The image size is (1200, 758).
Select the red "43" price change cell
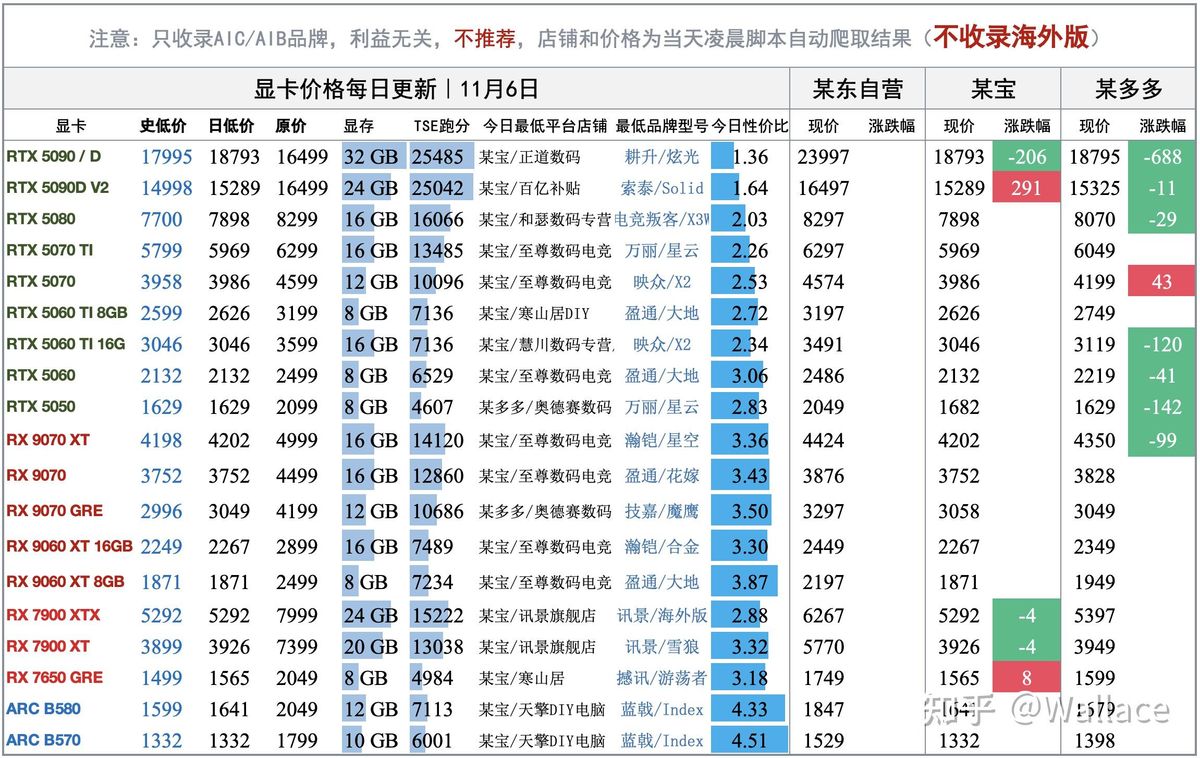point(1161,282)
